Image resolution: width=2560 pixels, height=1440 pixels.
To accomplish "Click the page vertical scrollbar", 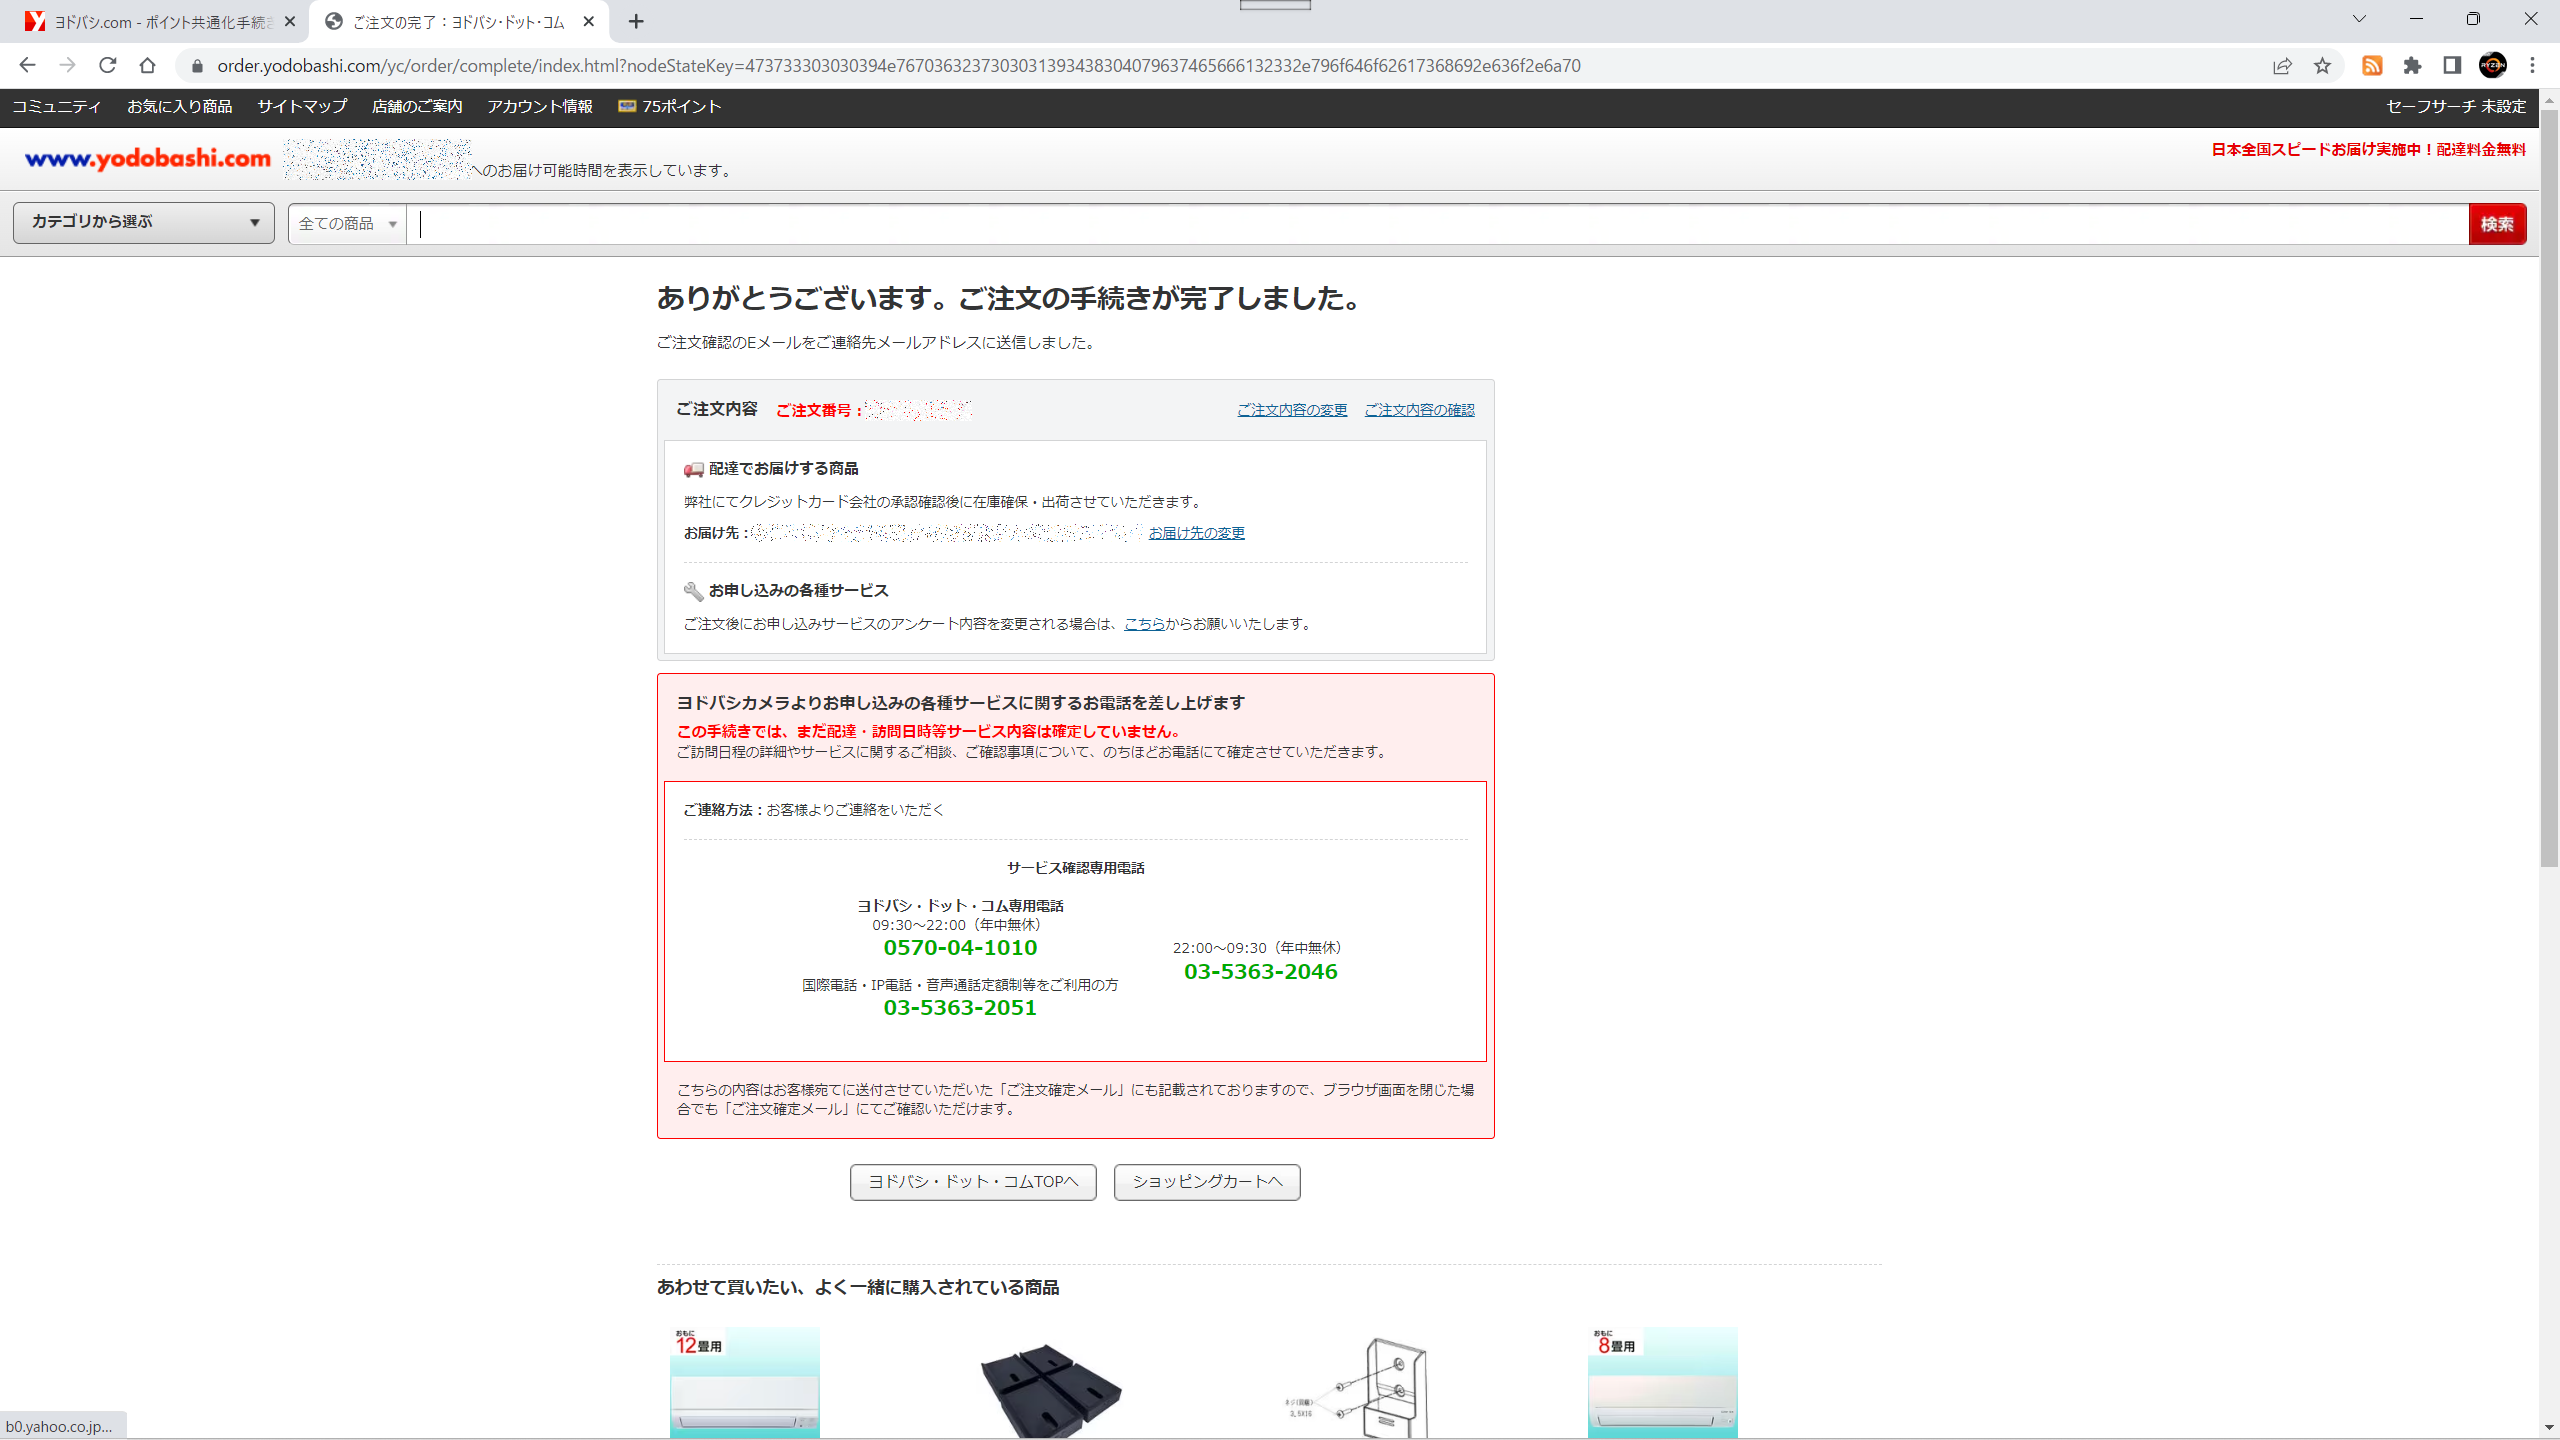I will tap(2550, 490).
